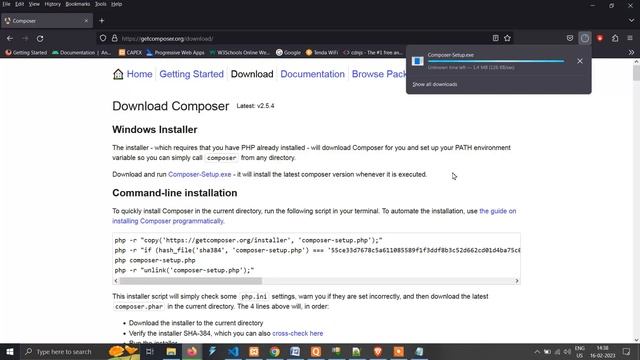Close the Composer tab
The width and height of the screenshot is (640, 360).
pos(86,20)
